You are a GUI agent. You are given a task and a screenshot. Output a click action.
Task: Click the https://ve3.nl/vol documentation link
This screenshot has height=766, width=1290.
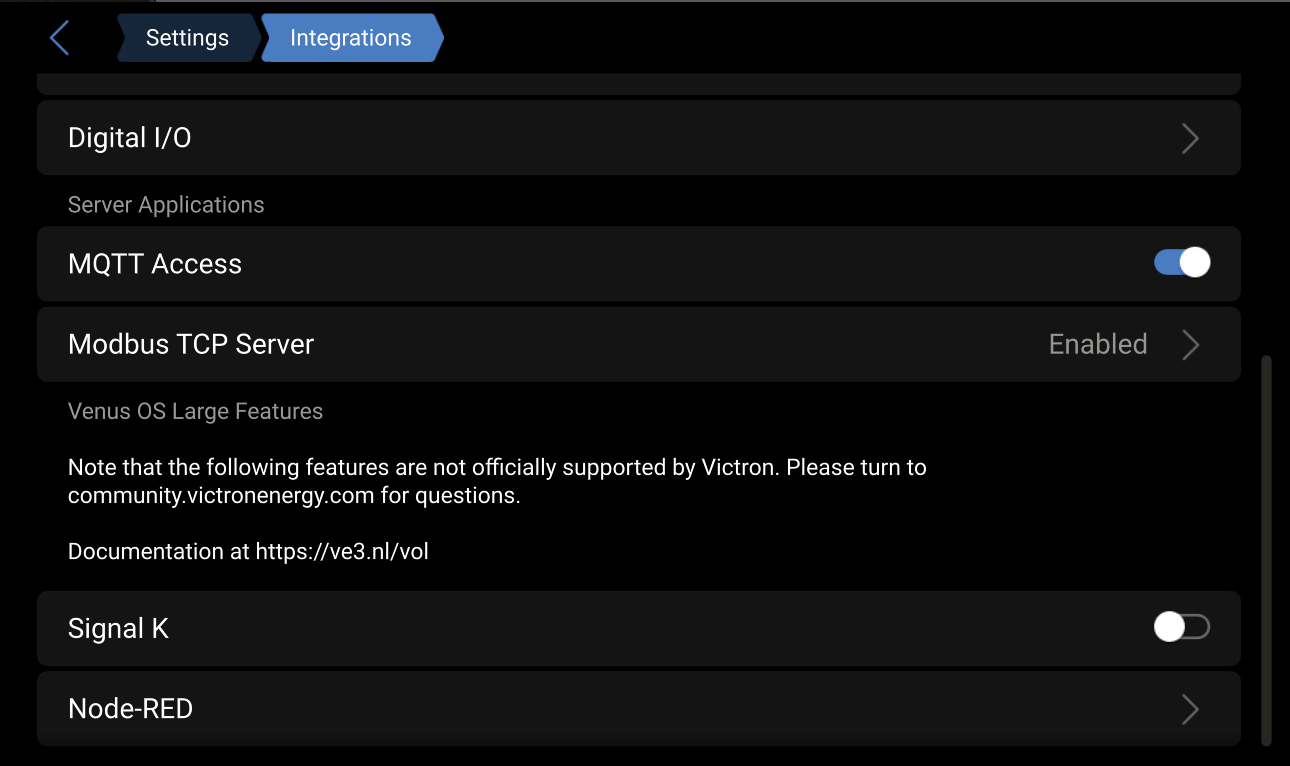342,552
